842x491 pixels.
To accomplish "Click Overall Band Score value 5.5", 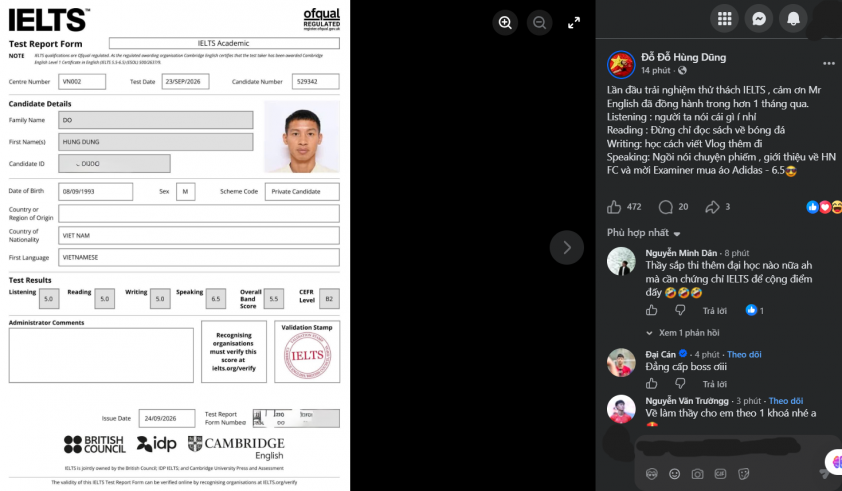I will [x=274, y=299].
